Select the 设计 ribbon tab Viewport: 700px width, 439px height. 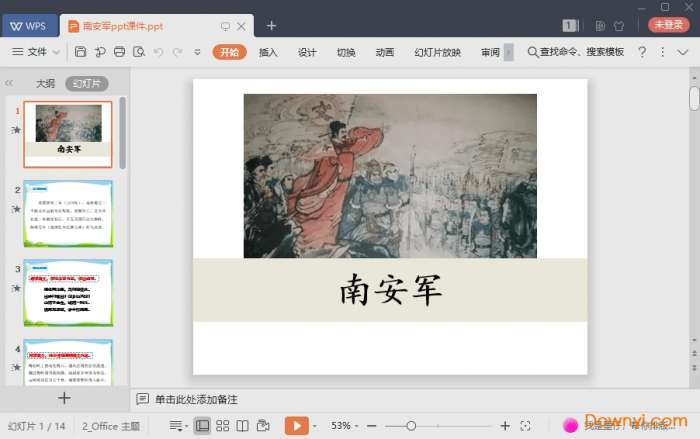point(307,52)
